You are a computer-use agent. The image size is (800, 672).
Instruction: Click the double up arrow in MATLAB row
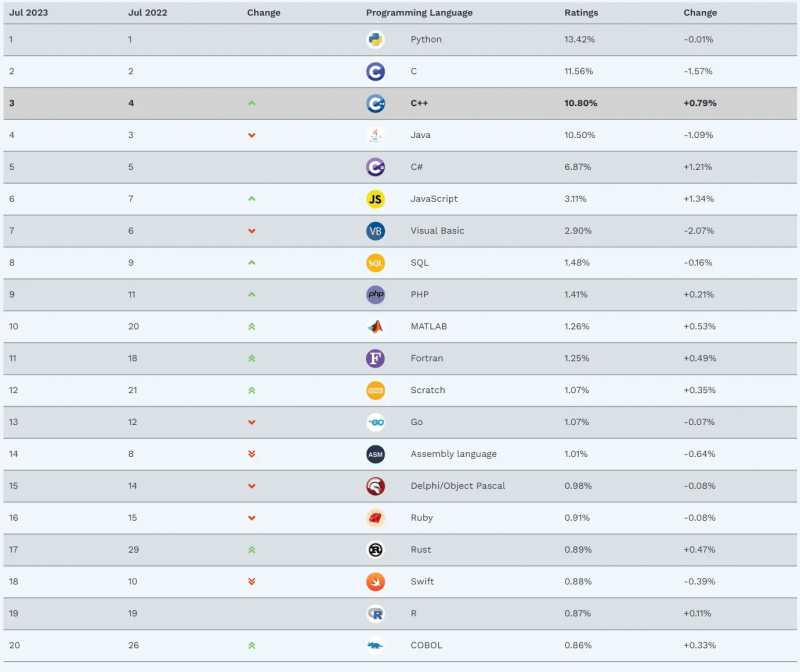point(252,327)
